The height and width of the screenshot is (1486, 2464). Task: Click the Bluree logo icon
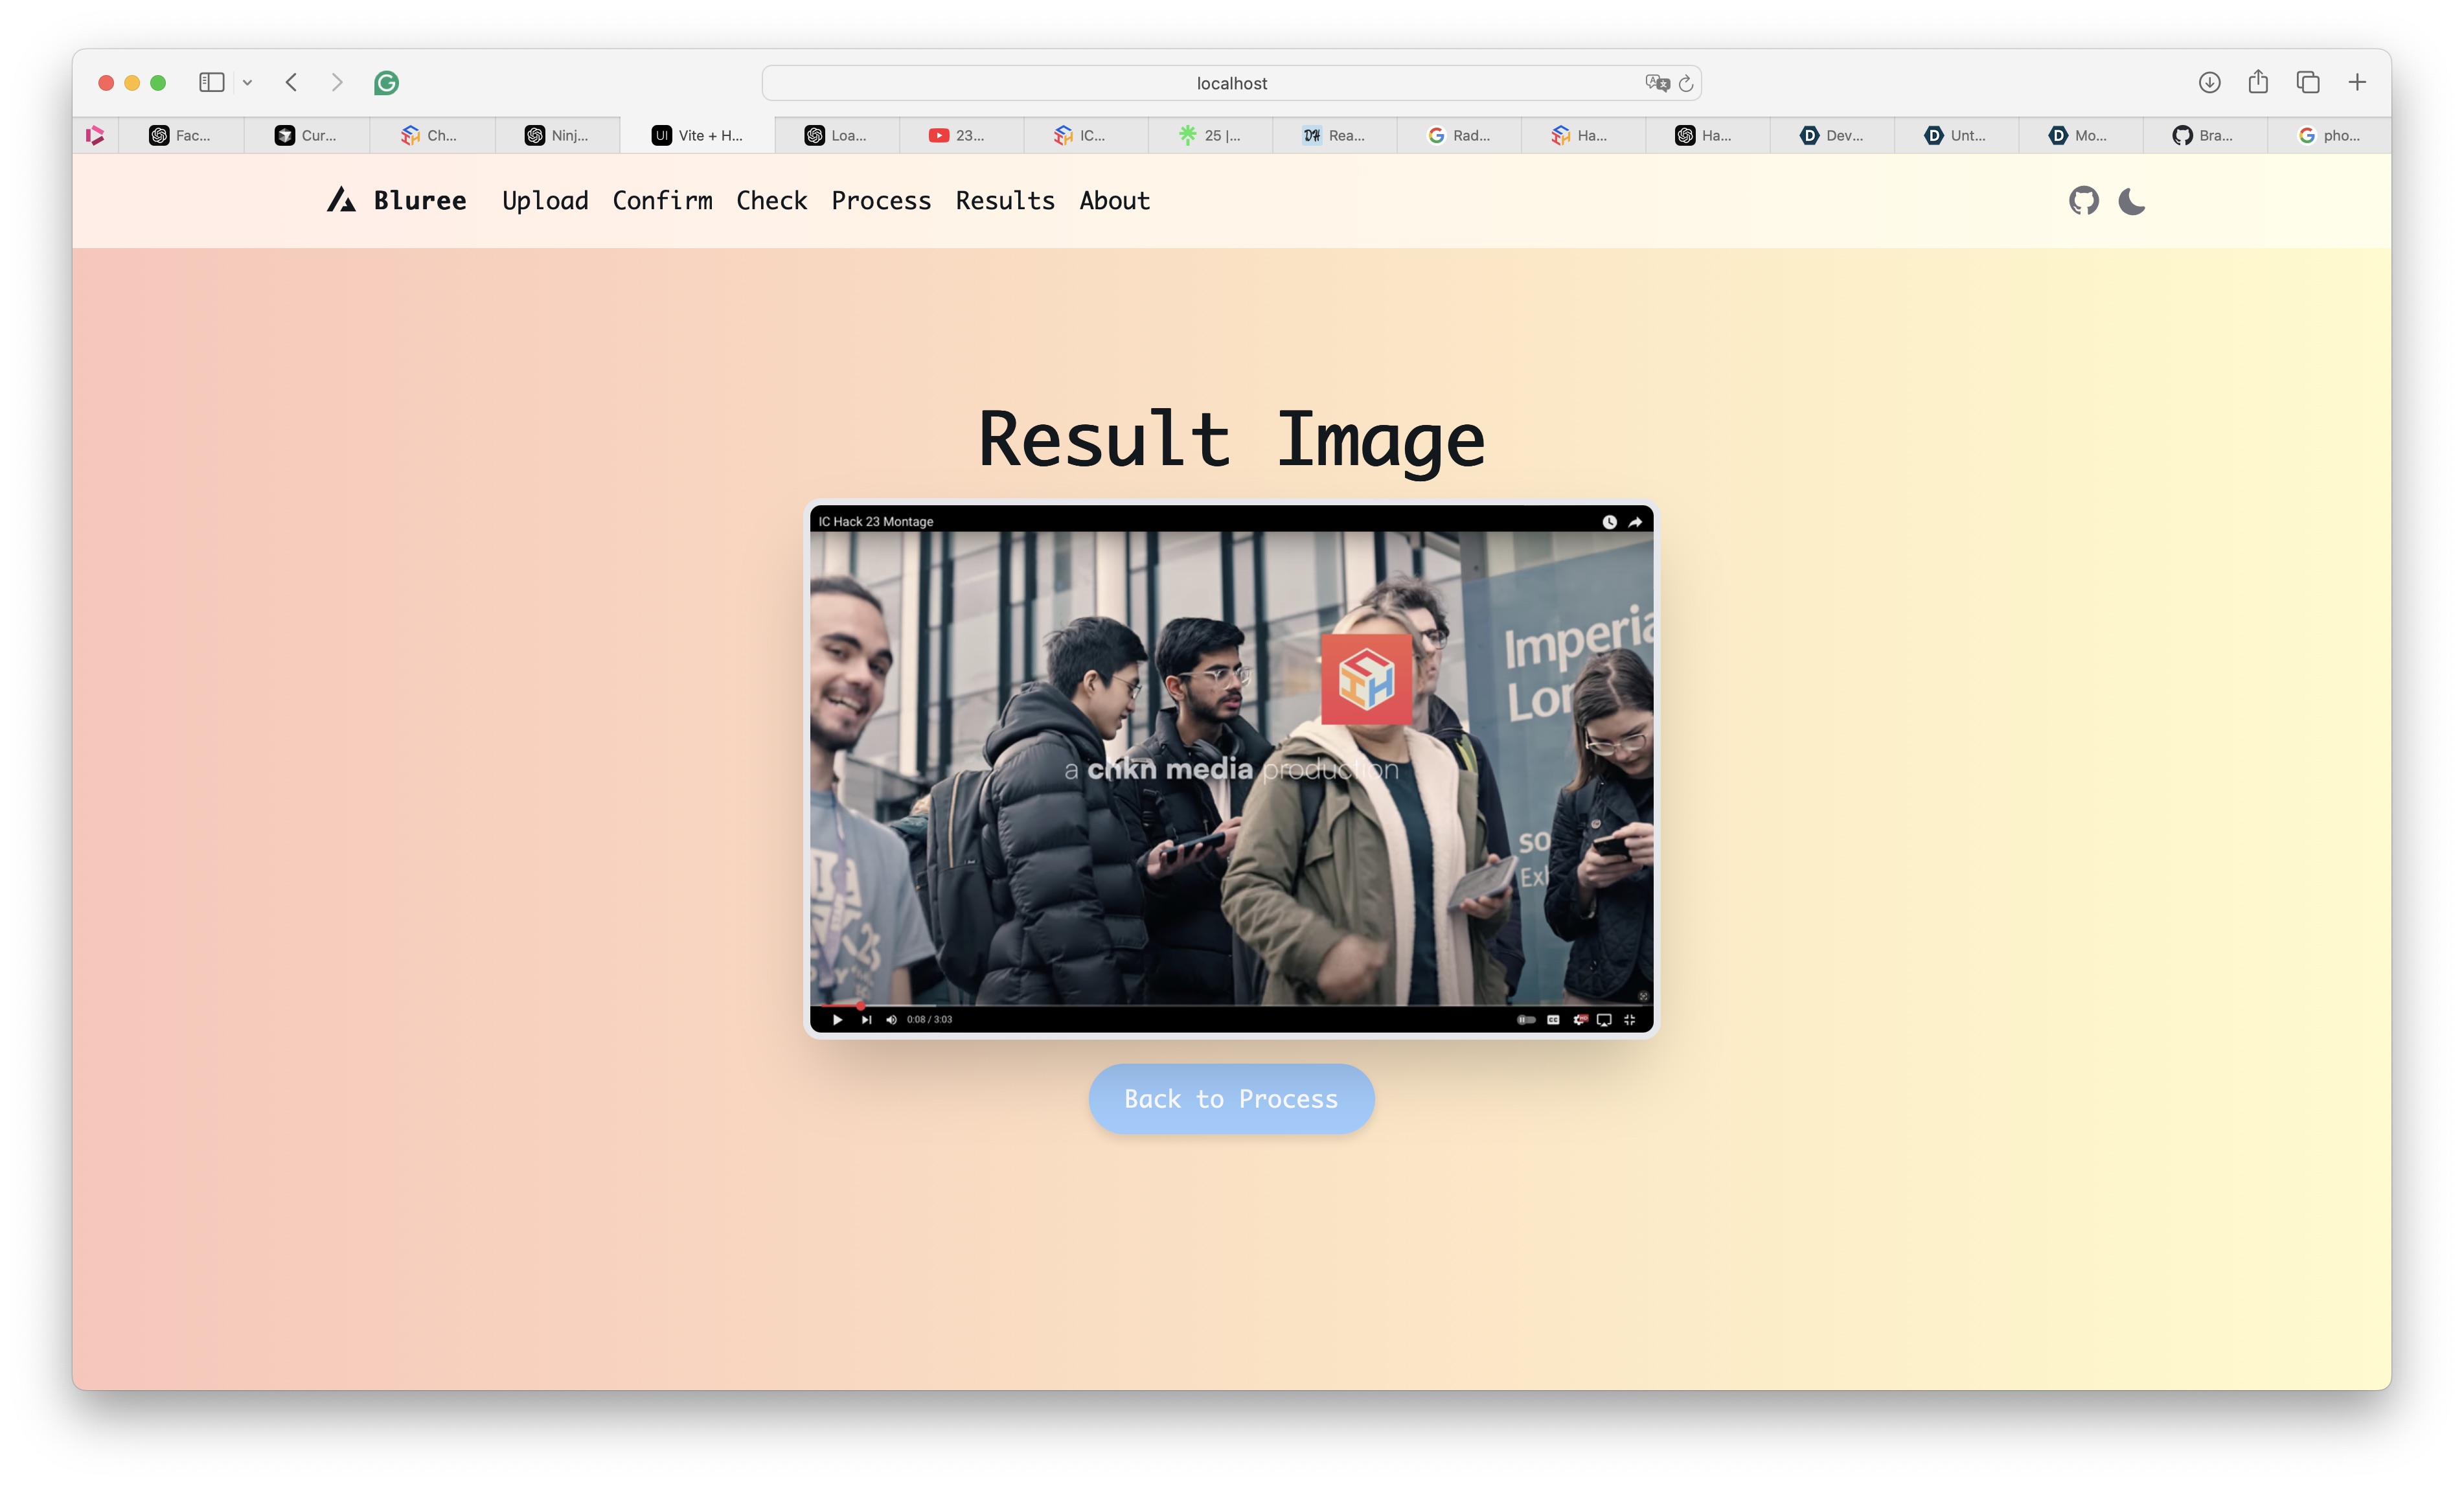tap(341, 200)
